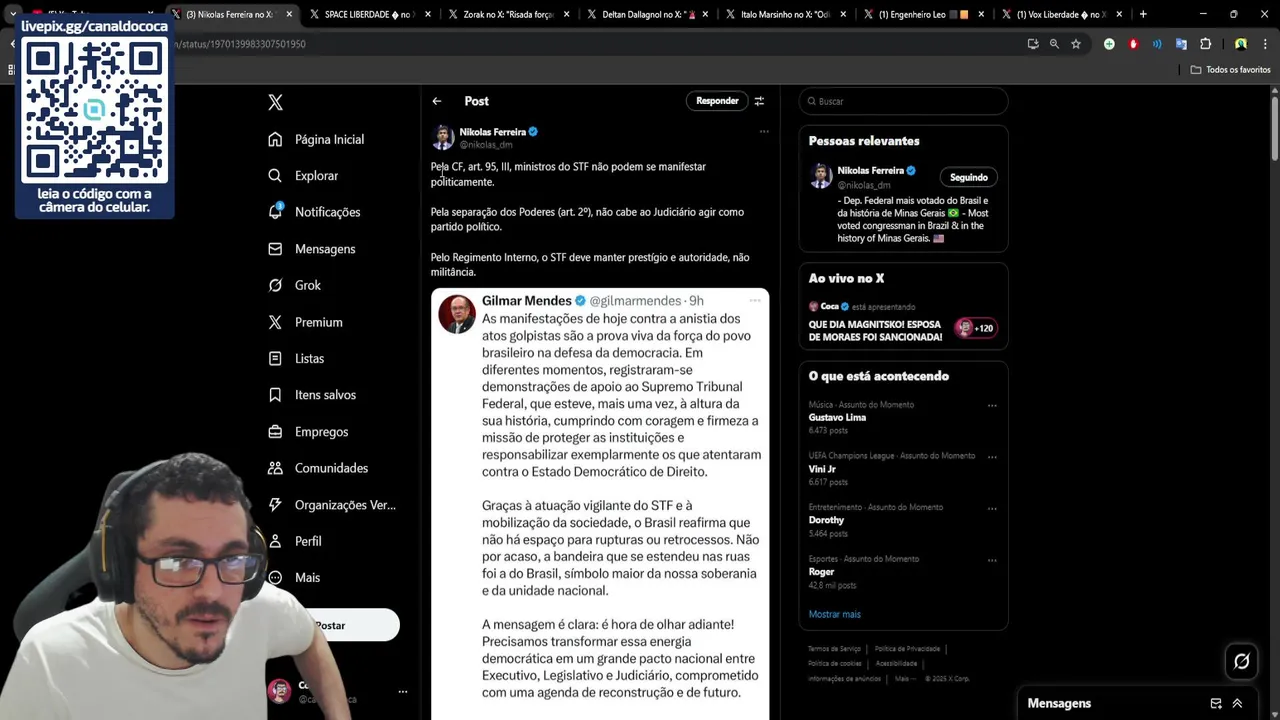
Task: Click the Responder button
Action: click(x=717, y=101)
